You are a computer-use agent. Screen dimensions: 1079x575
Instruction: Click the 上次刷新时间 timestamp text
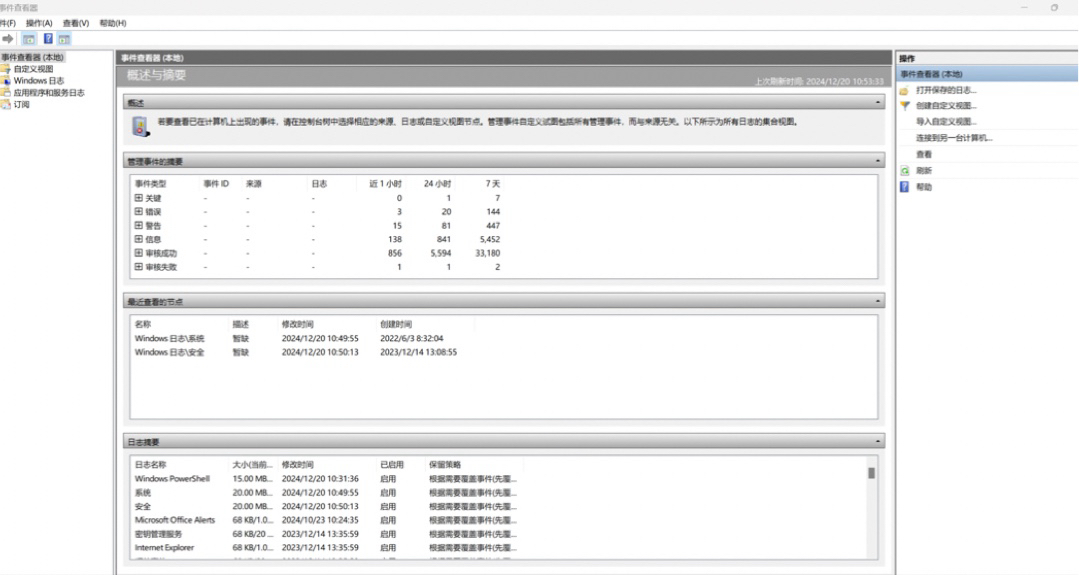pyautogui.click(x=819, y=81)
